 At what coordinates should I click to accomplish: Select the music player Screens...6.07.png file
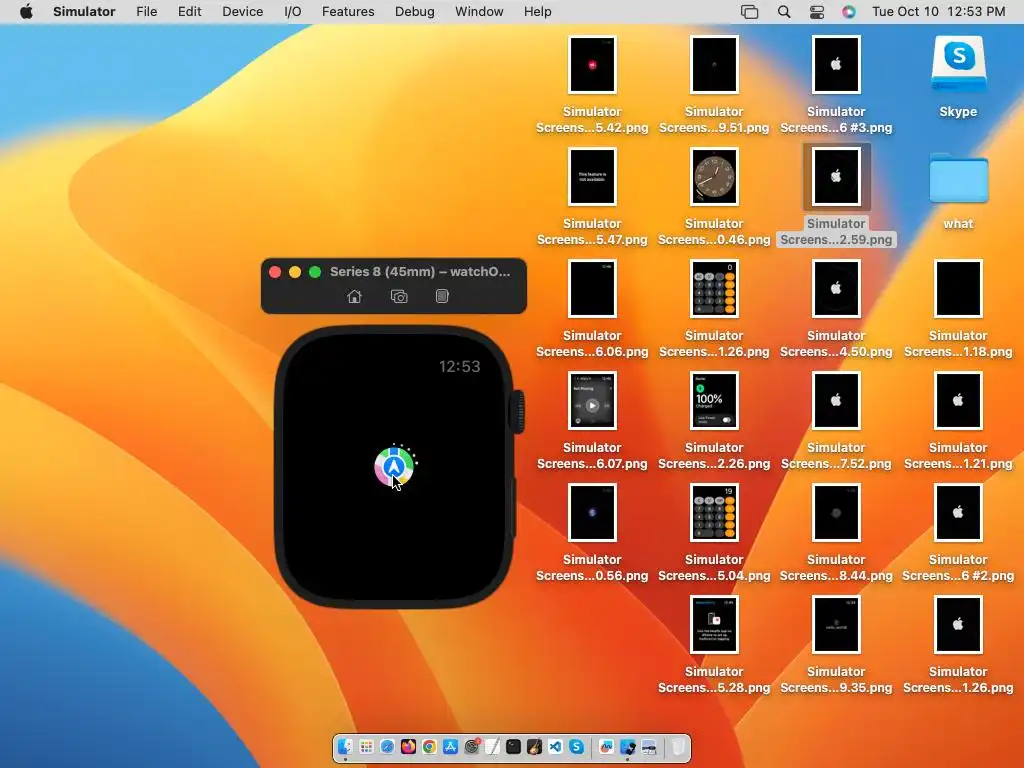click(592, 400)
